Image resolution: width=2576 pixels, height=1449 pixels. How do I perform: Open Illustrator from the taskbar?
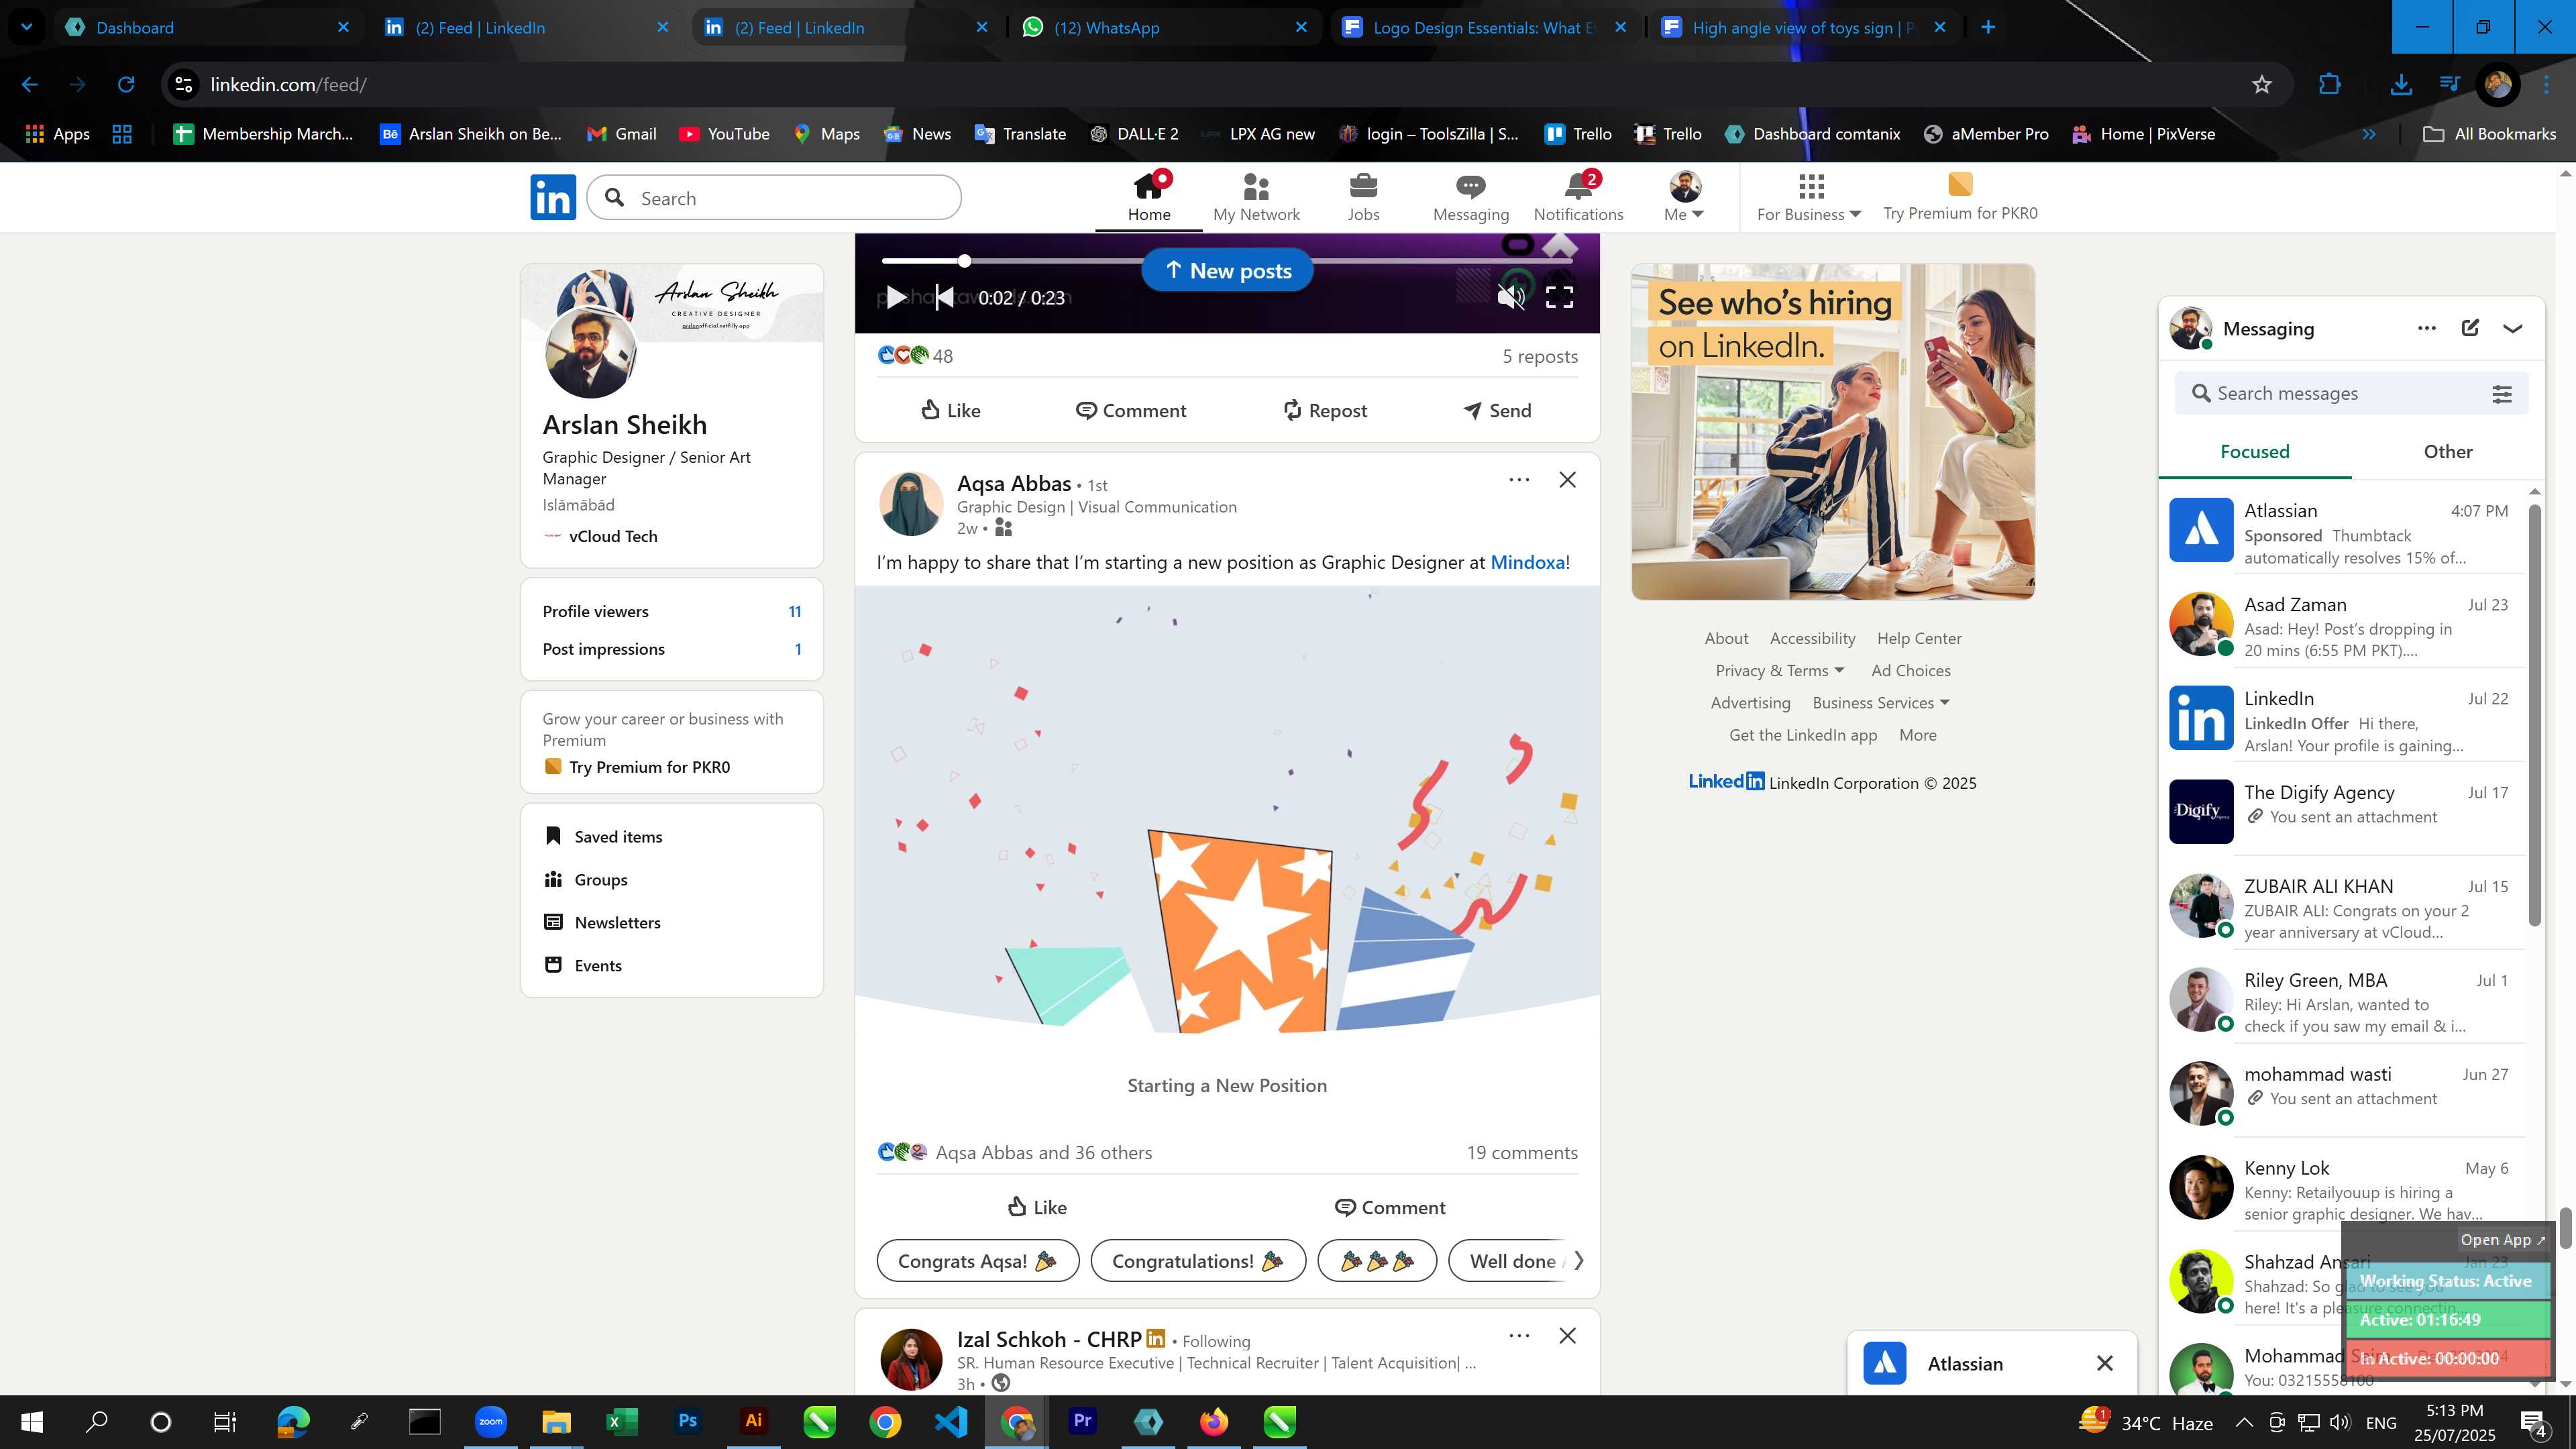[x=753, y=1421]
